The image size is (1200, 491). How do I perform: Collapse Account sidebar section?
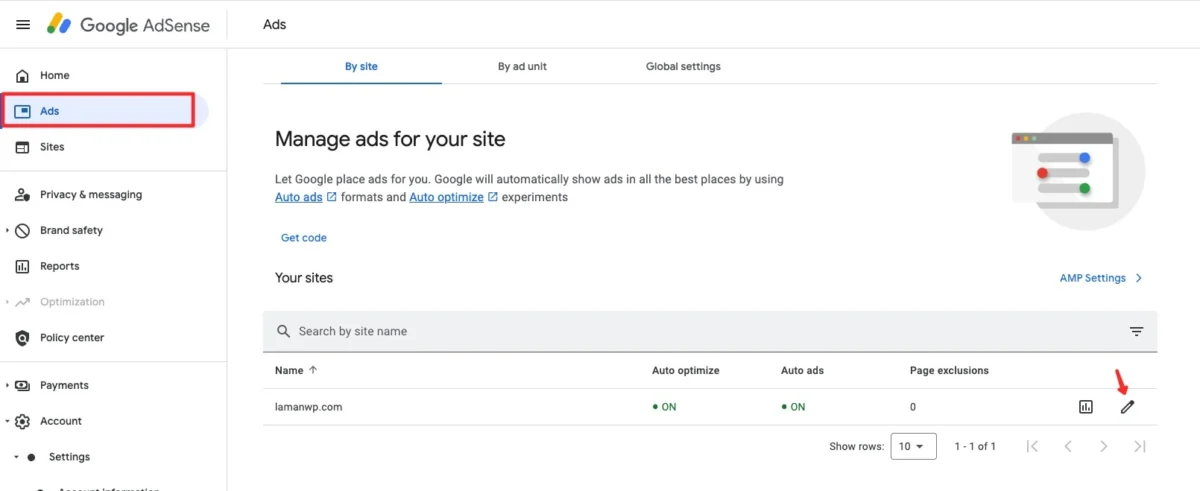point(7,422)
